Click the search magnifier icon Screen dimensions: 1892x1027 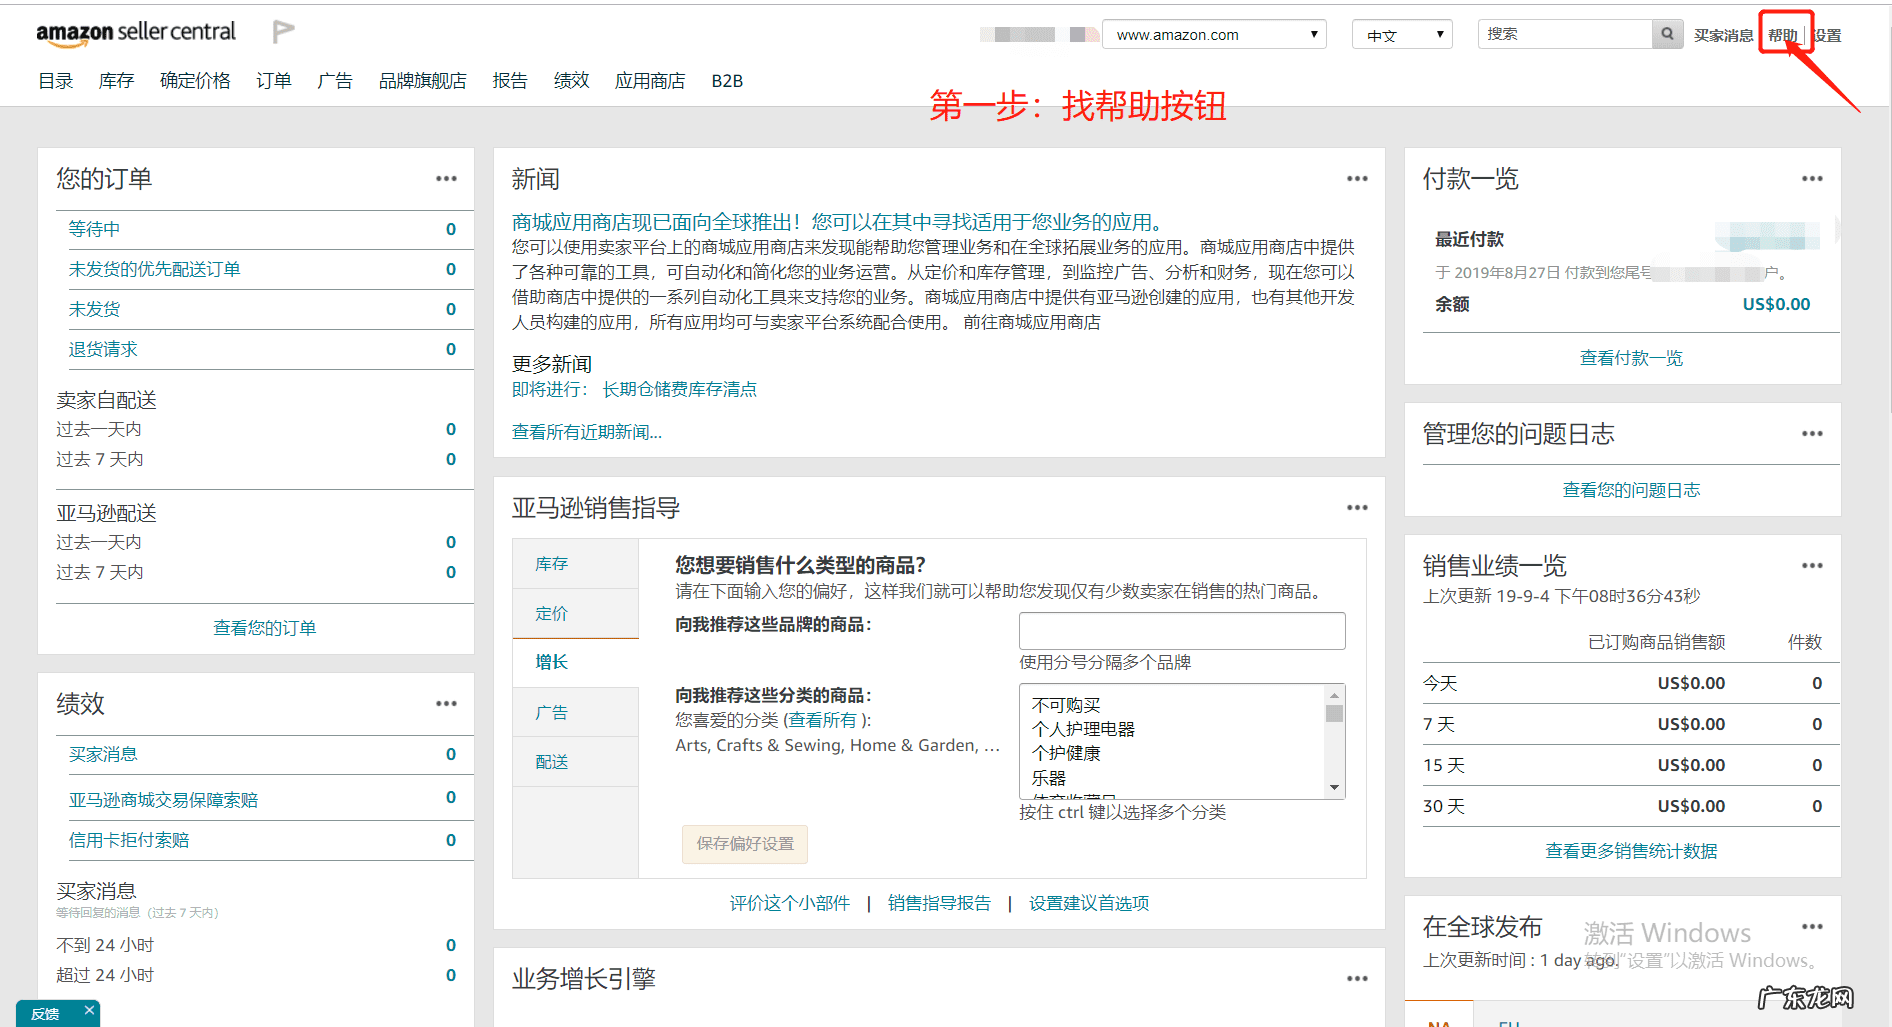(x=1666, y=33)
